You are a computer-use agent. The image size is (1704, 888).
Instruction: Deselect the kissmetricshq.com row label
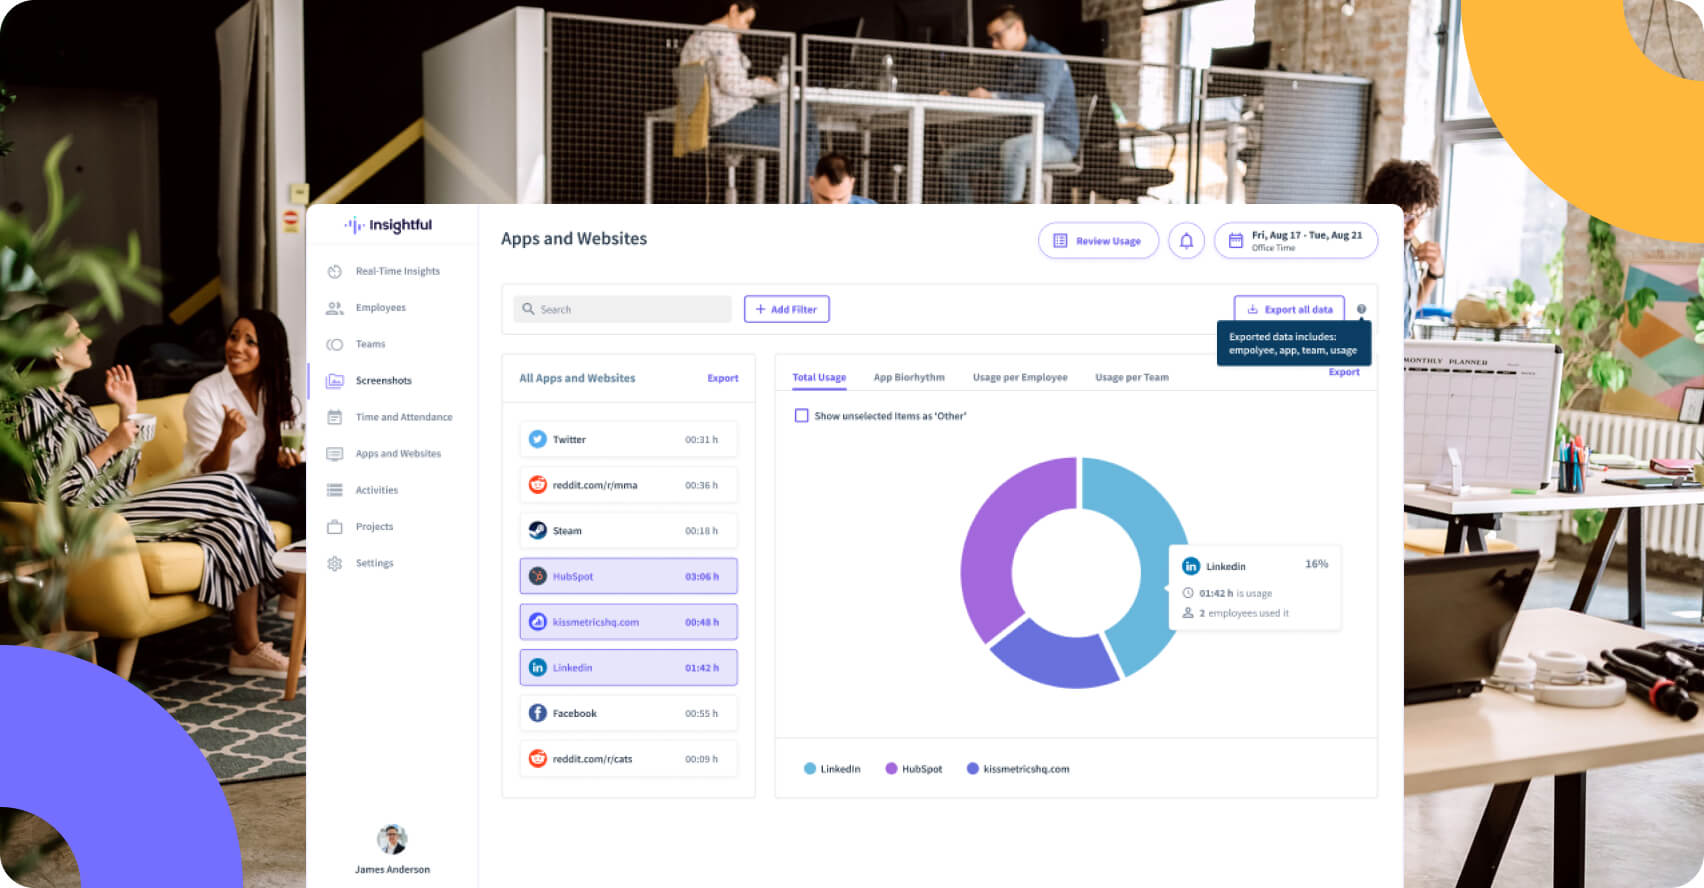596,622
